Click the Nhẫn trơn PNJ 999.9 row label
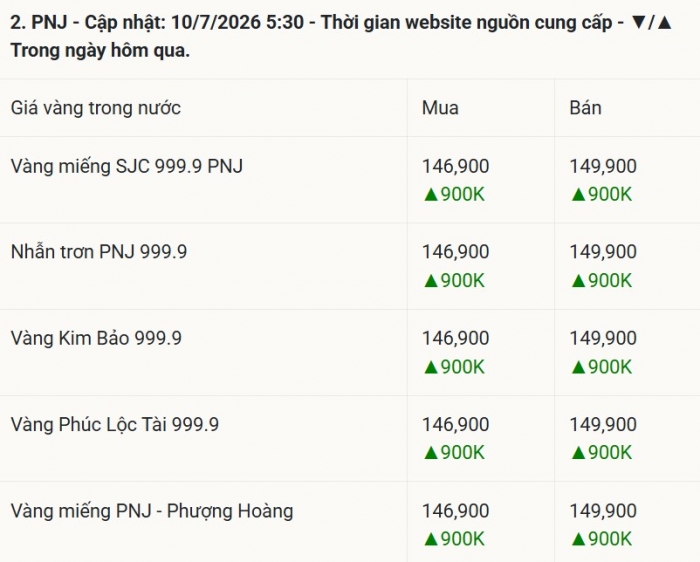The width and height of the screenshot is (700, 562). (x=99, y=252)
